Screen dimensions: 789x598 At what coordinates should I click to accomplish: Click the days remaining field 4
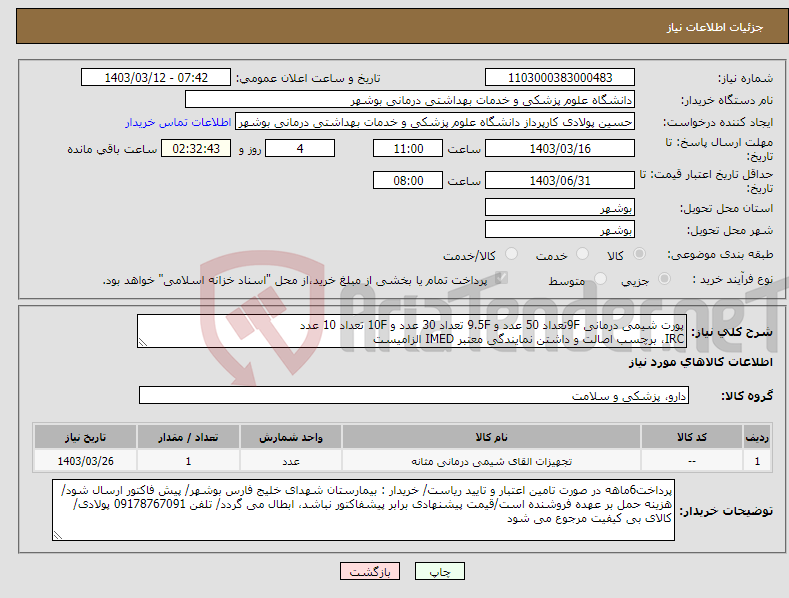(300, 148)
